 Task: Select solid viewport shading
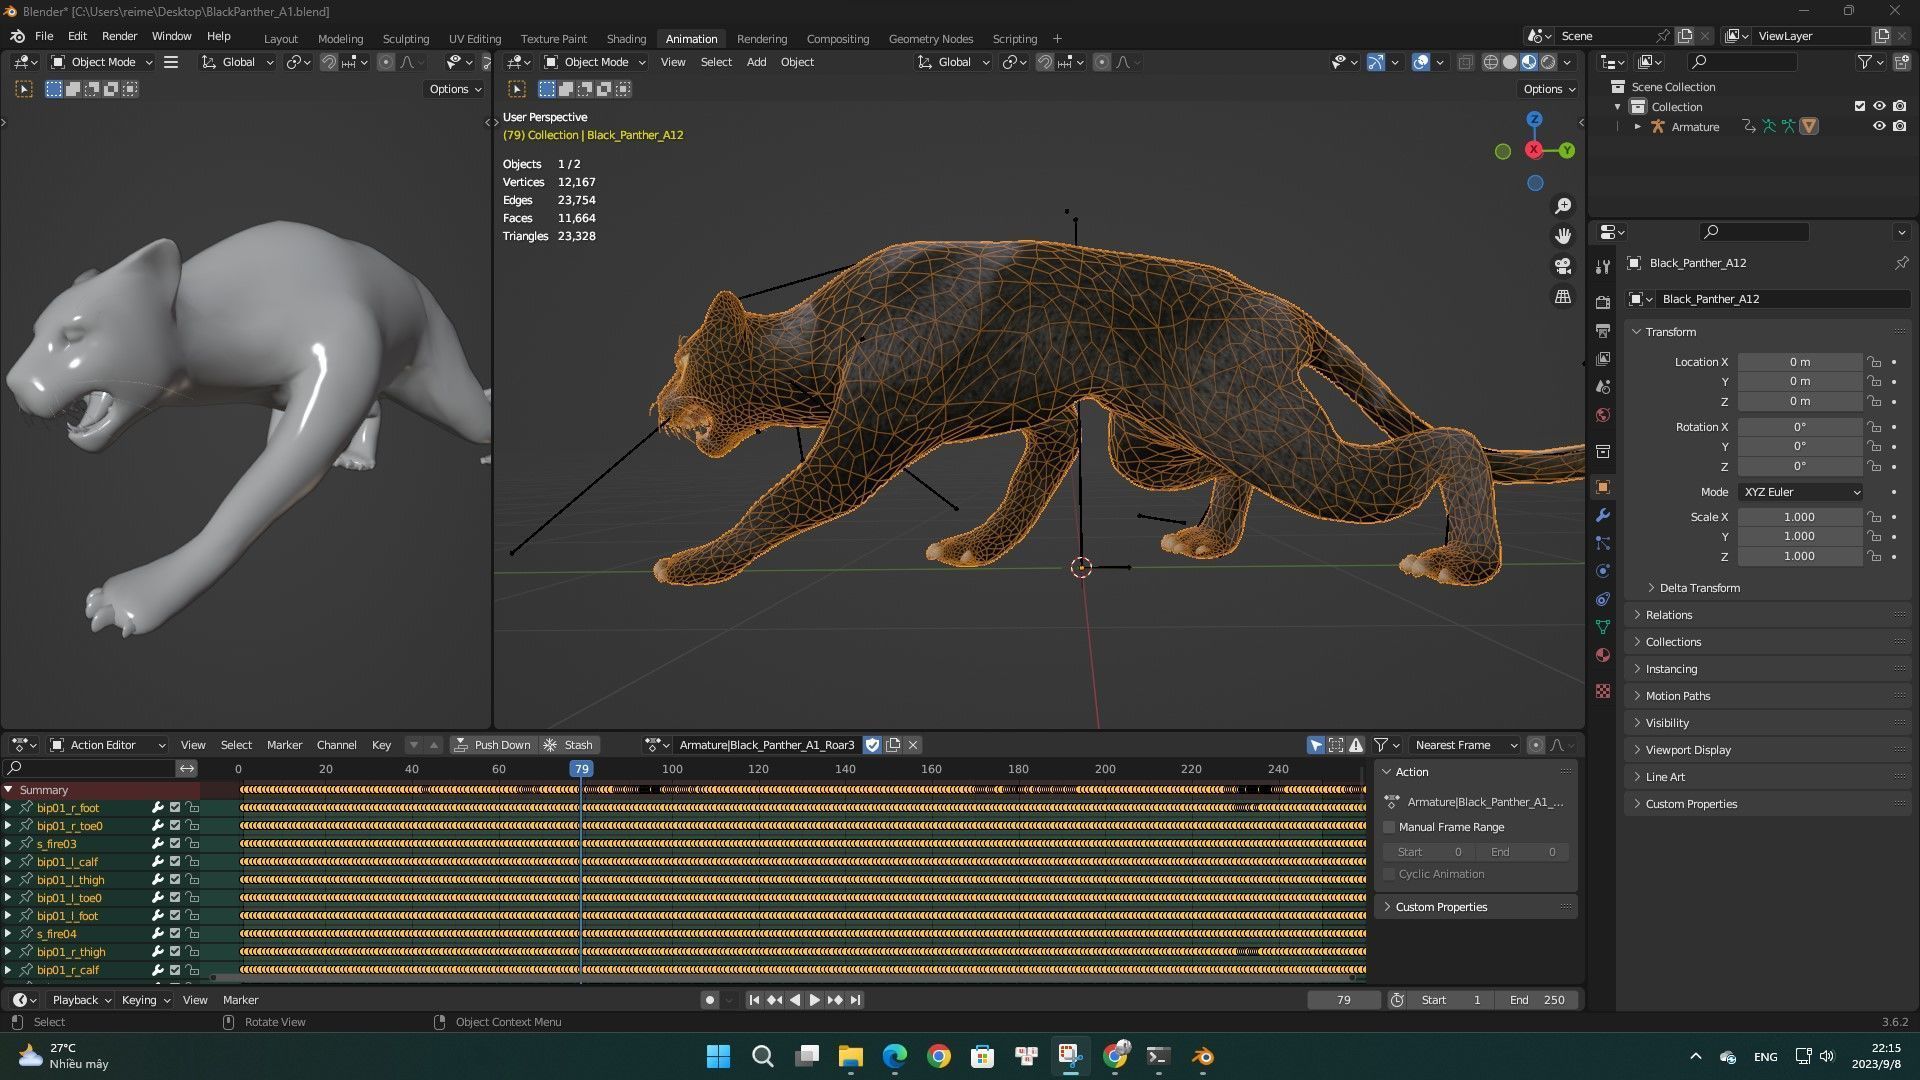tap(1510, 62)
